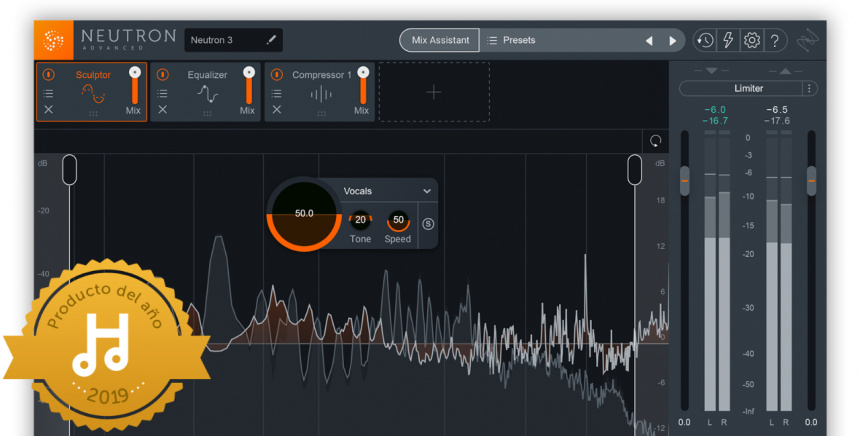Click the Compressor waveform module icon
The height and width of the screenshot is (436, 860).
tap(321, 94)
